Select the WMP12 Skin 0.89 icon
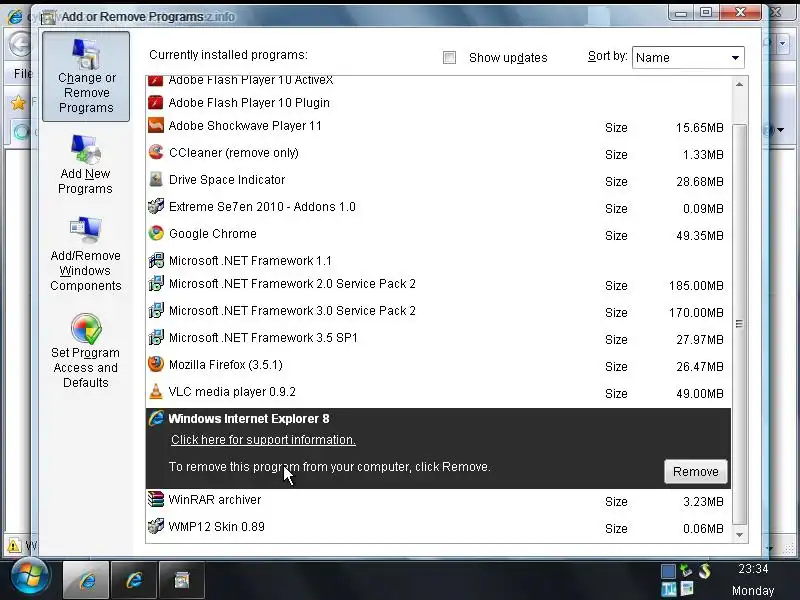The width and height of the screenshot is (800, 600). (156, 526)
